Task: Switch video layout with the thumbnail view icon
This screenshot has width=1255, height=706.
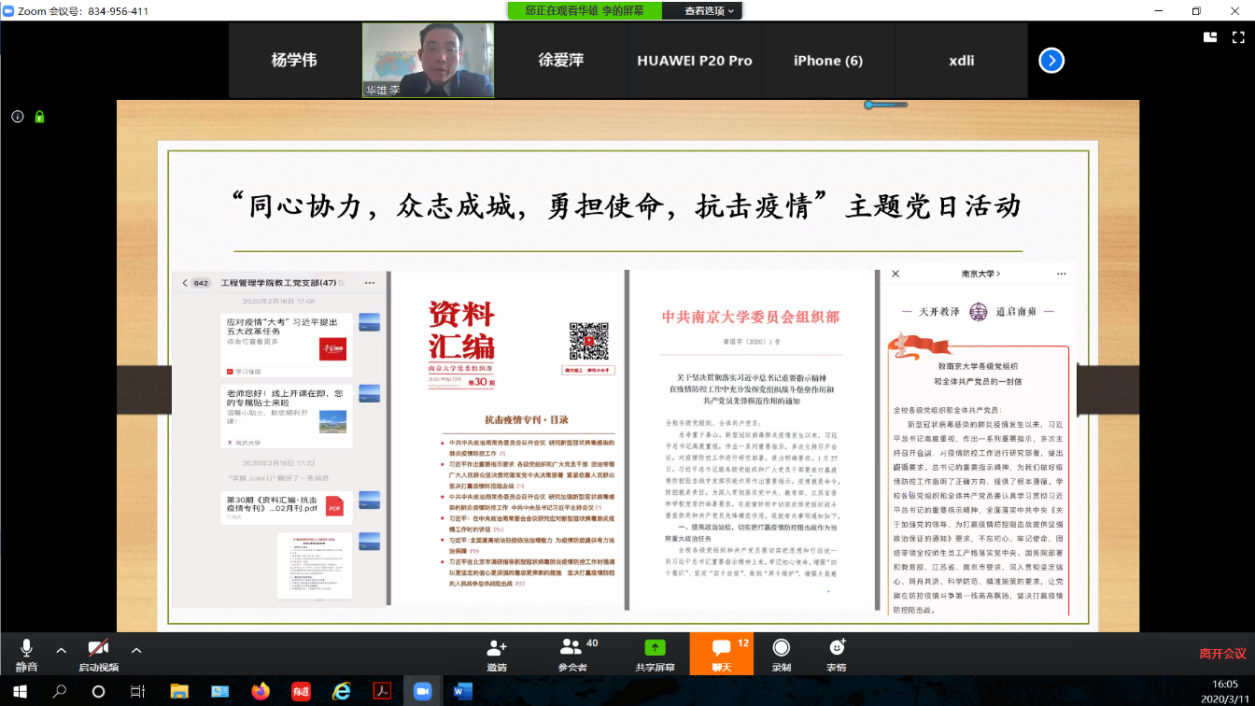Action: point(1210,37)
